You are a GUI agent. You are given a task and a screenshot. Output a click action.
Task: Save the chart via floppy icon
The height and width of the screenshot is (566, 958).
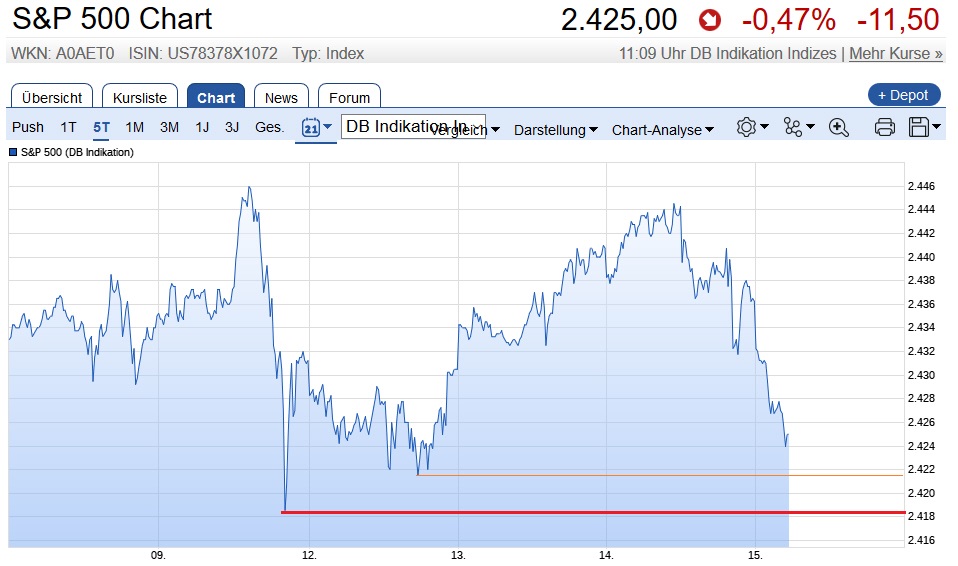pyautogui.click(x=918, y=127)
